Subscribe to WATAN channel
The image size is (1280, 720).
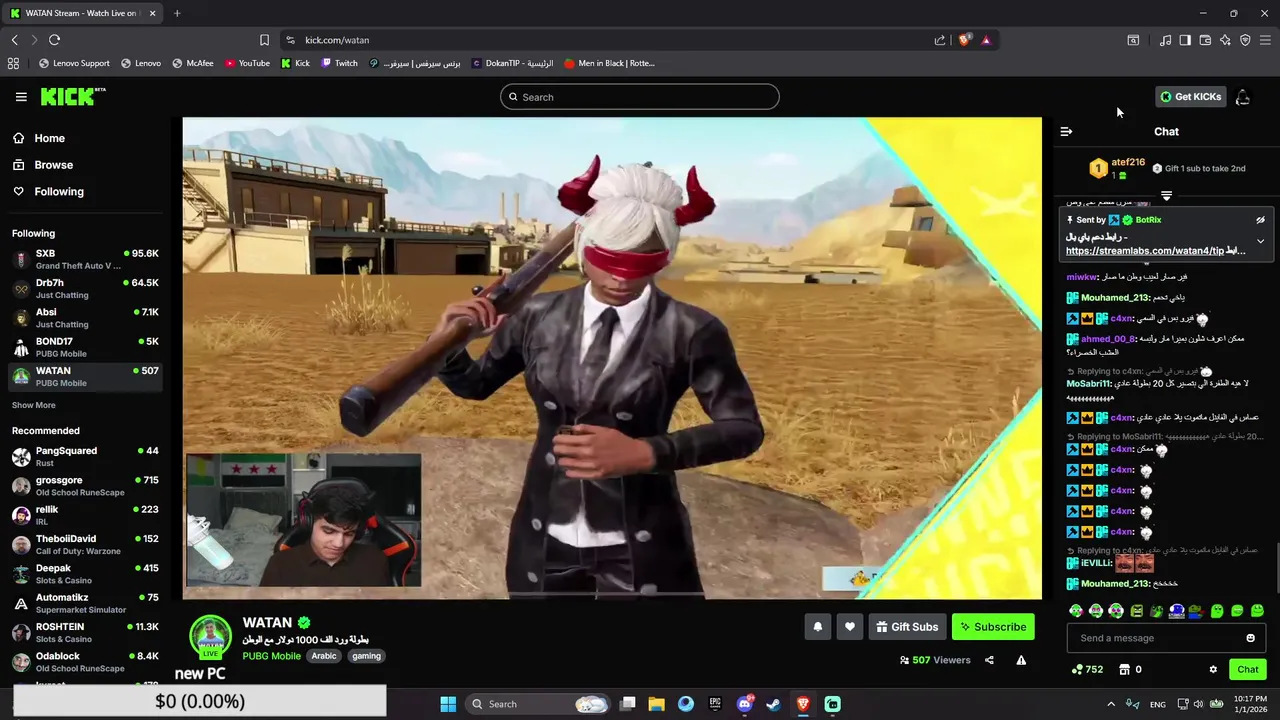[x=993, y=627]
